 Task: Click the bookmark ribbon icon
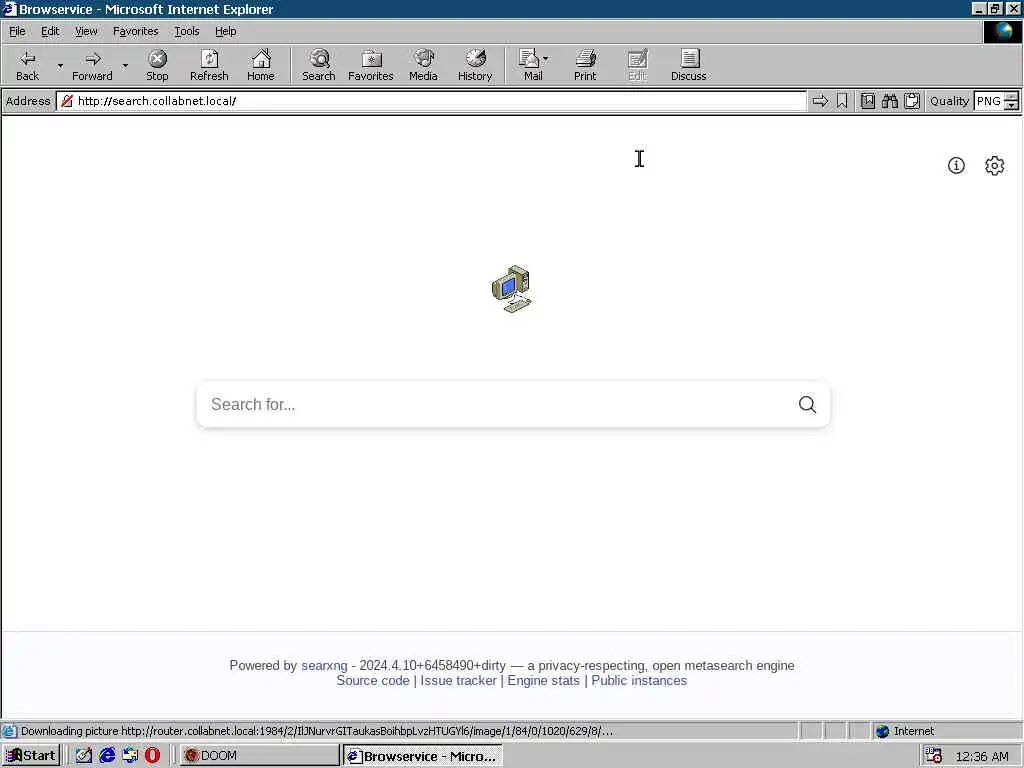842,101
